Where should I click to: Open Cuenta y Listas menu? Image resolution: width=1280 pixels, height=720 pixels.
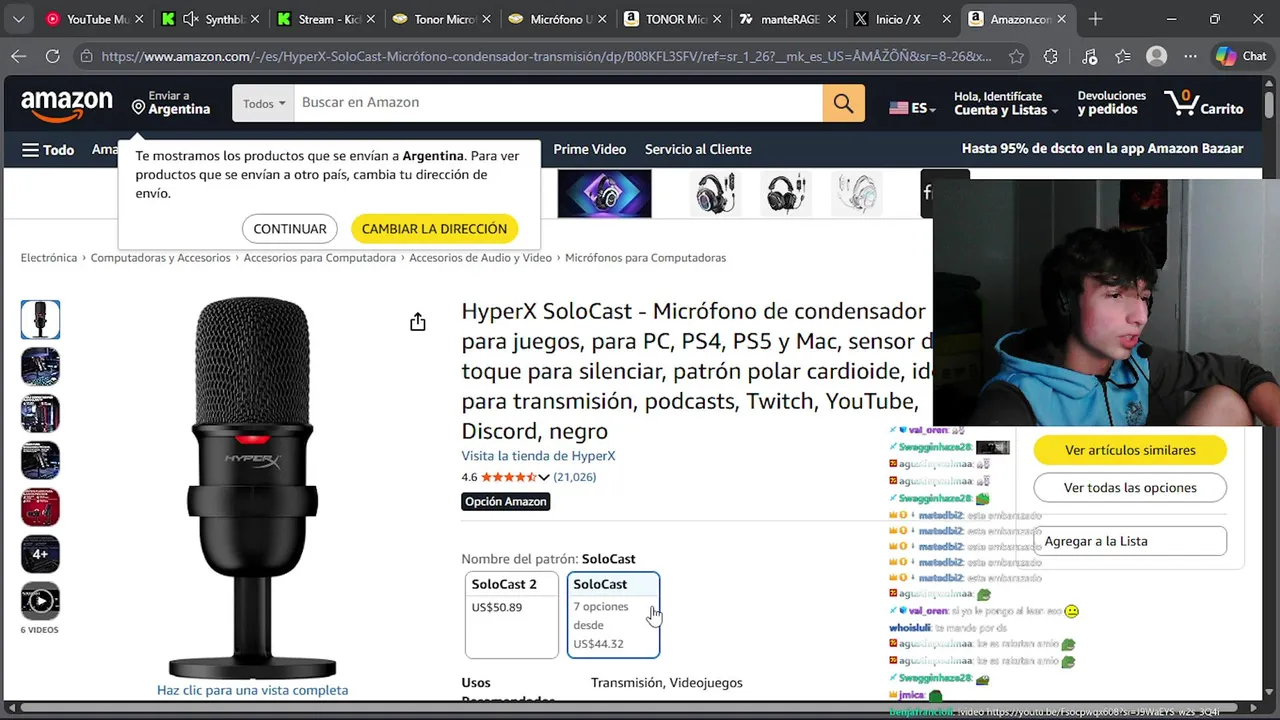(x=1005, y=103)
